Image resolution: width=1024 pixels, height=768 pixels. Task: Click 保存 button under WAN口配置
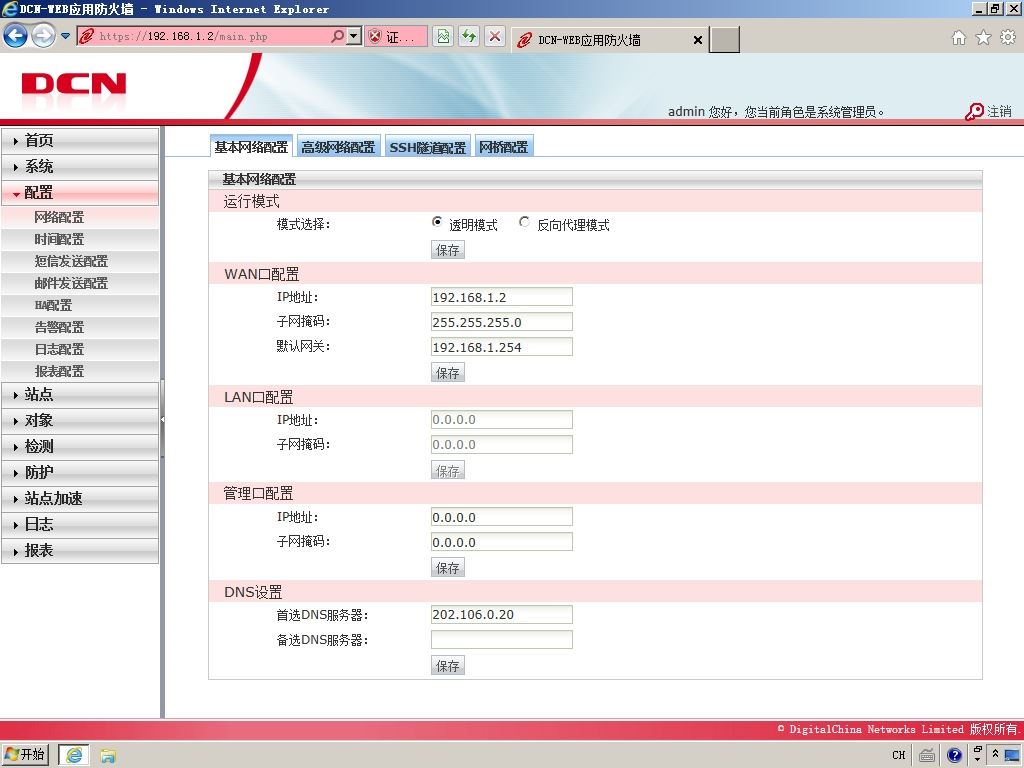447,373
